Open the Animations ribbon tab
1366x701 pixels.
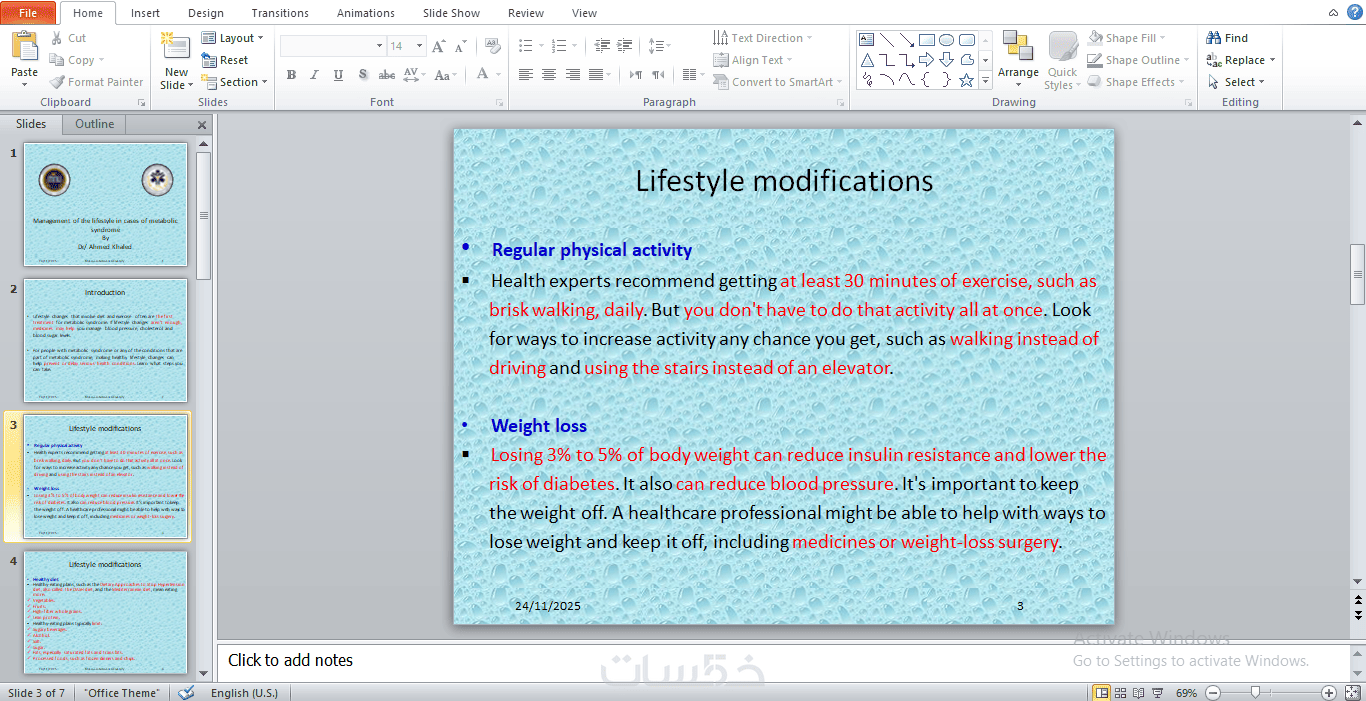pos(366,13)
